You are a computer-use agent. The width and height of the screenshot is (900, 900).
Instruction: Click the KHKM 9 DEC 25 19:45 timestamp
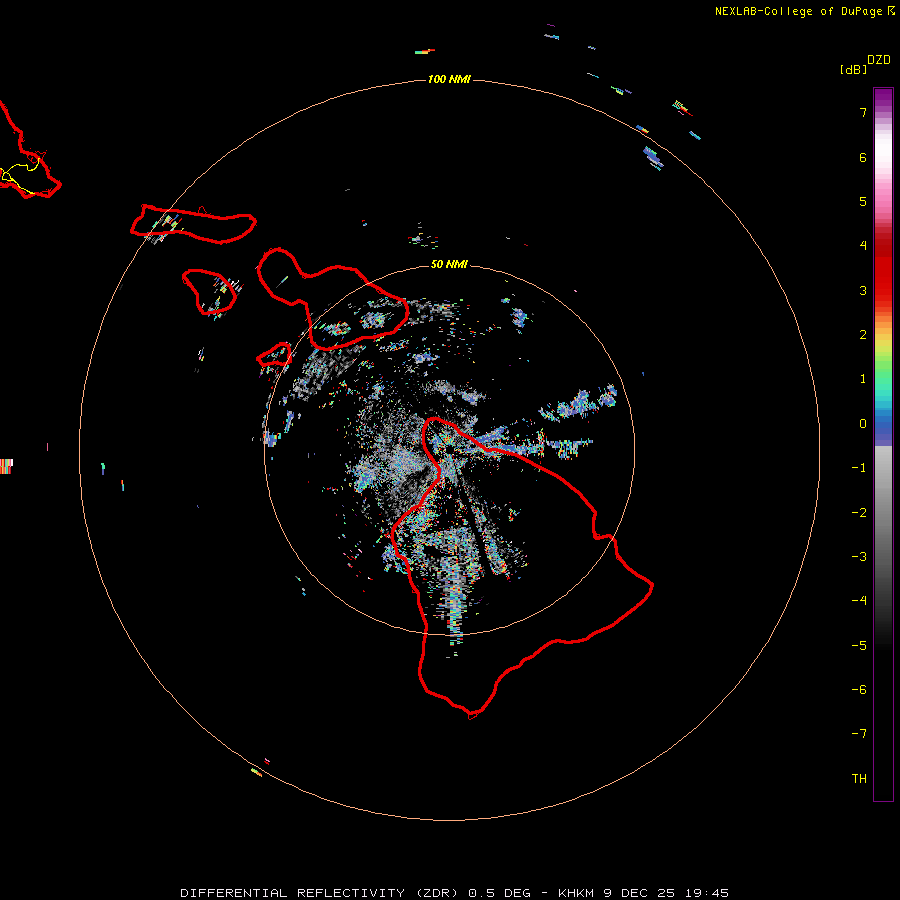coord(643,893)
